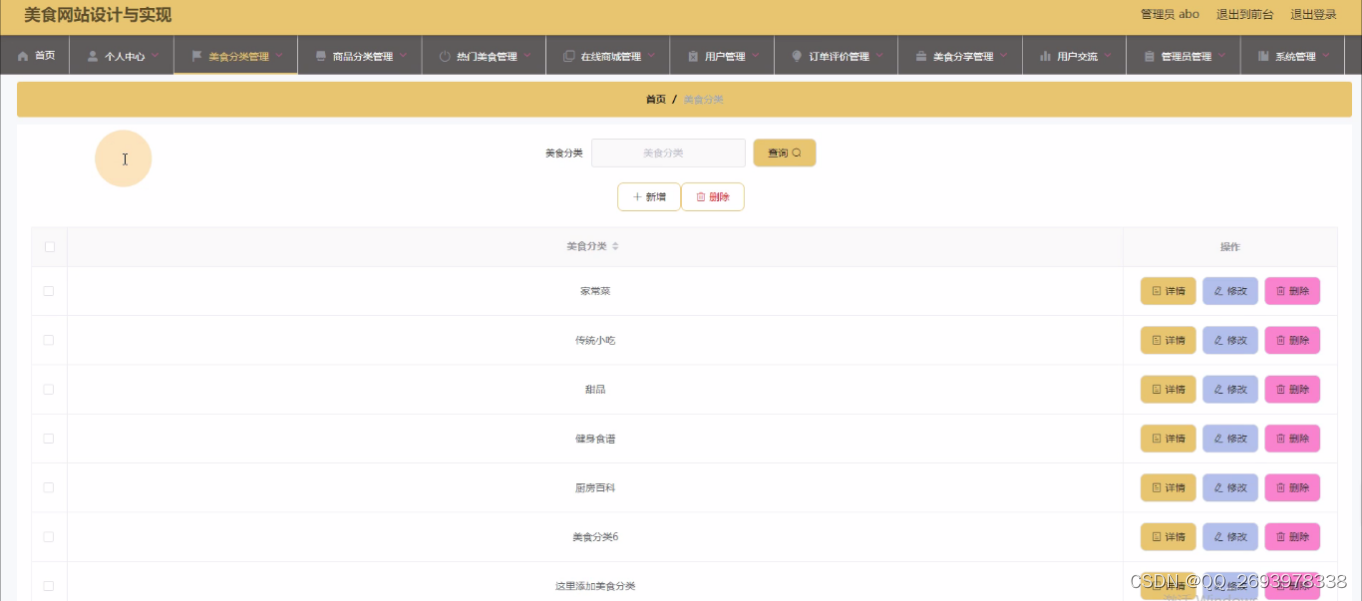
Task: Focus the 美食分类 search input field
Action: point(668,153)
